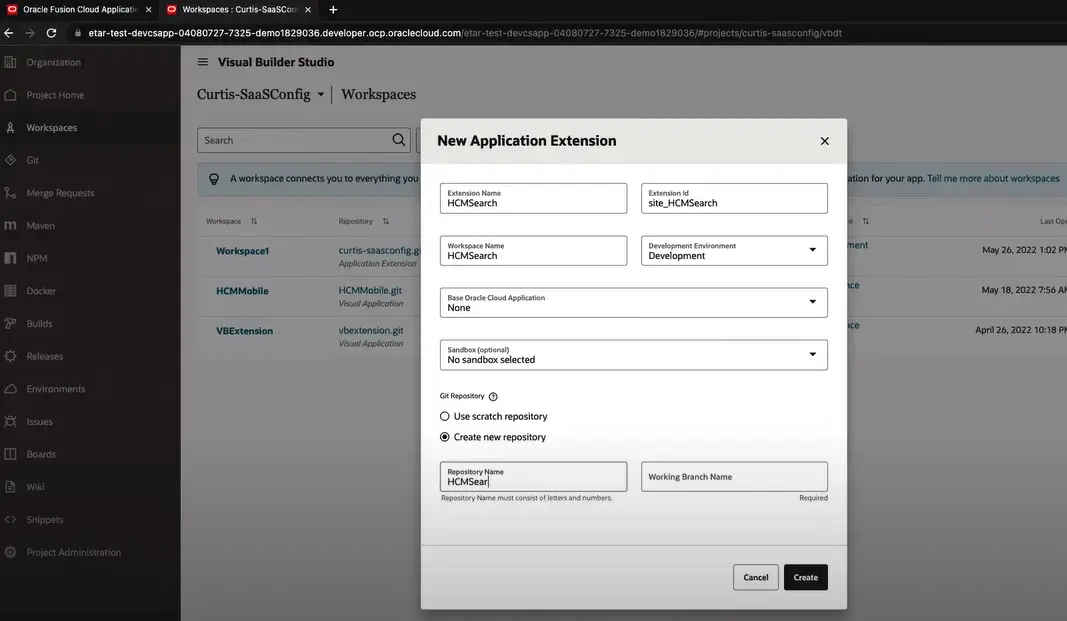
Task: Click the Project Home house icon
Action: pos(10,95)
